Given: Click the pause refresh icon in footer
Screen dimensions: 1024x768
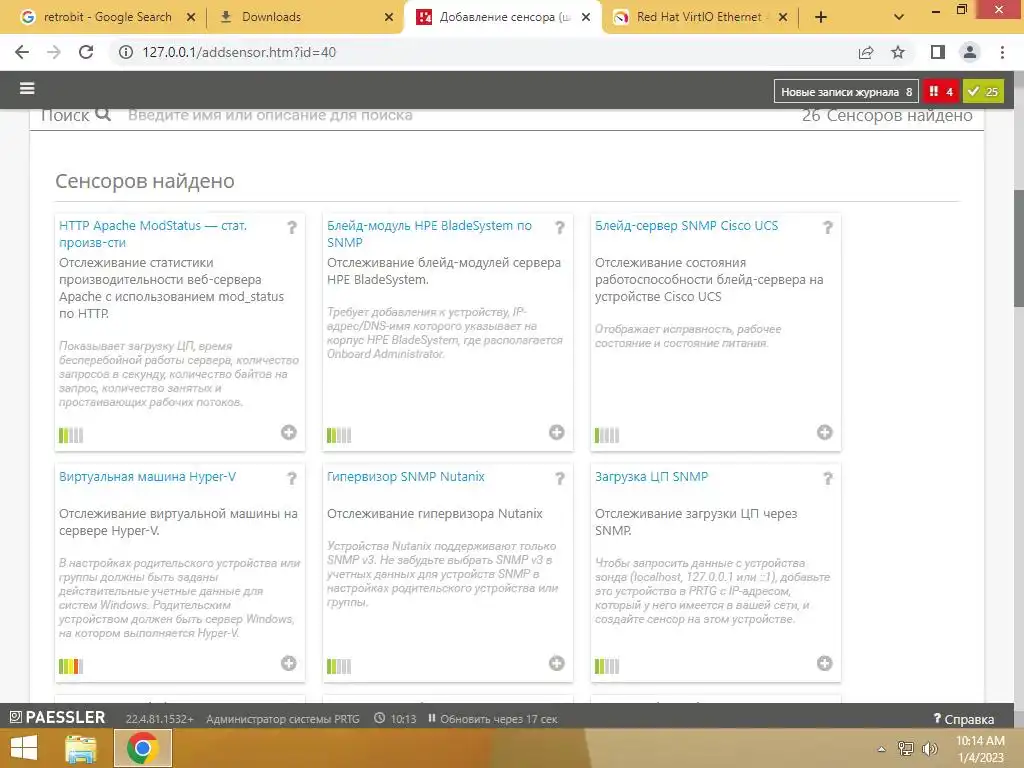Looking at the screenshot, I should [432, 718].
